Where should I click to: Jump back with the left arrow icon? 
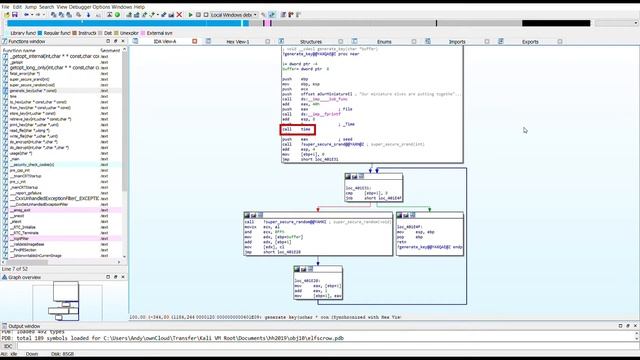[x=26, y=15]
